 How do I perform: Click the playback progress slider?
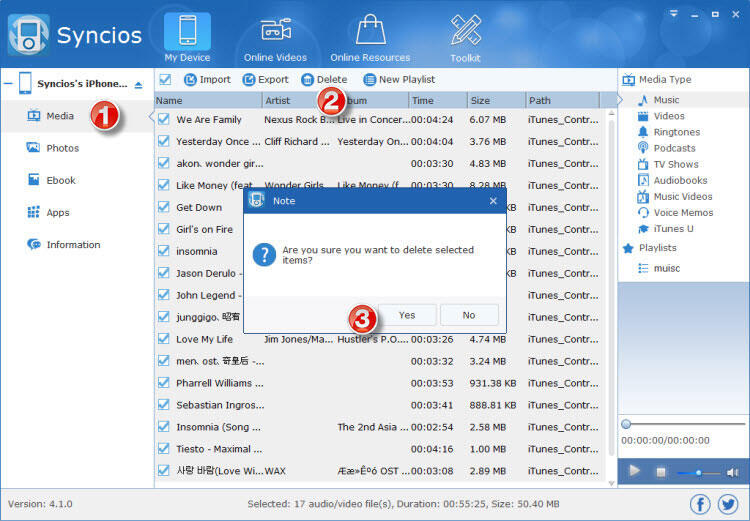pyautogui.click(x=683, y=424)
